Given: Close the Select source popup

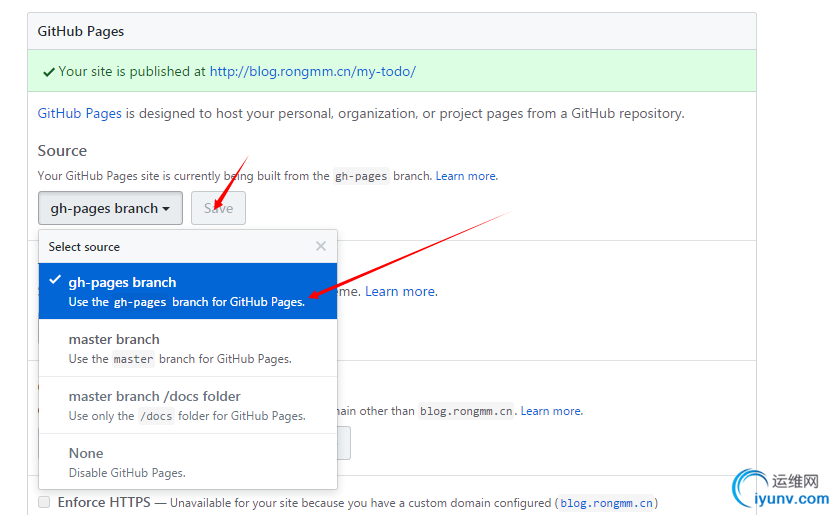Looking at the screenshot, I should coord(321,246).
